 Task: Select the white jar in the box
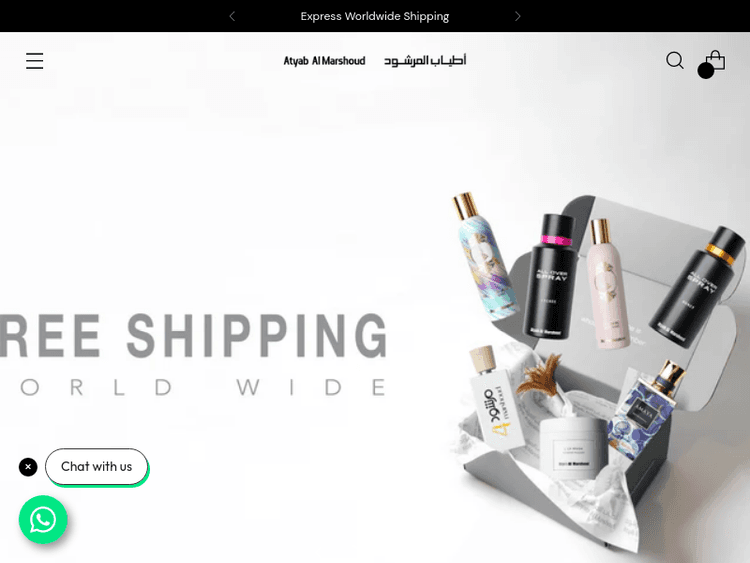point(573,446)
